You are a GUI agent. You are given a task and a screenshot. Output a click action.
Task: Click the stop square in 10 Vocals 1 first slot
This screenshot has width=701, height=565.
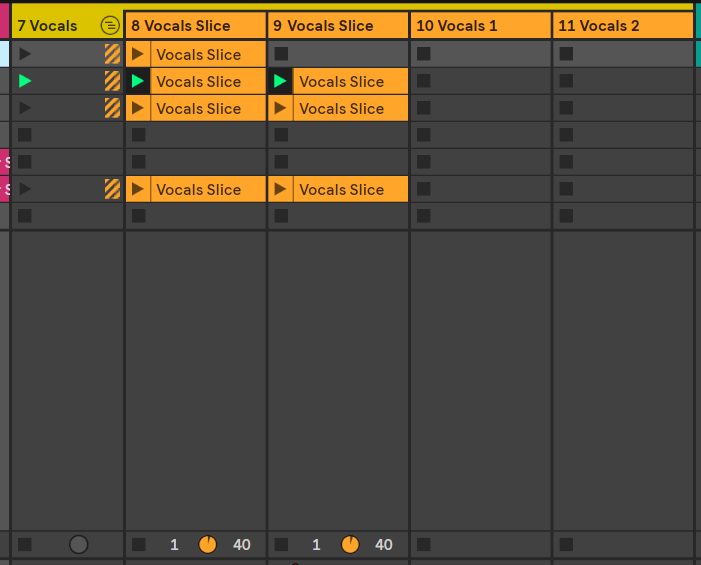(424, 54)
